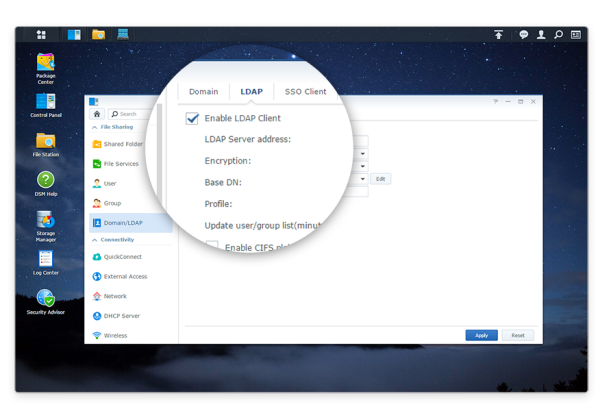The image size is (600, 414).
Task: Collapse the Connectivity section
Action: tap(95, 240)
